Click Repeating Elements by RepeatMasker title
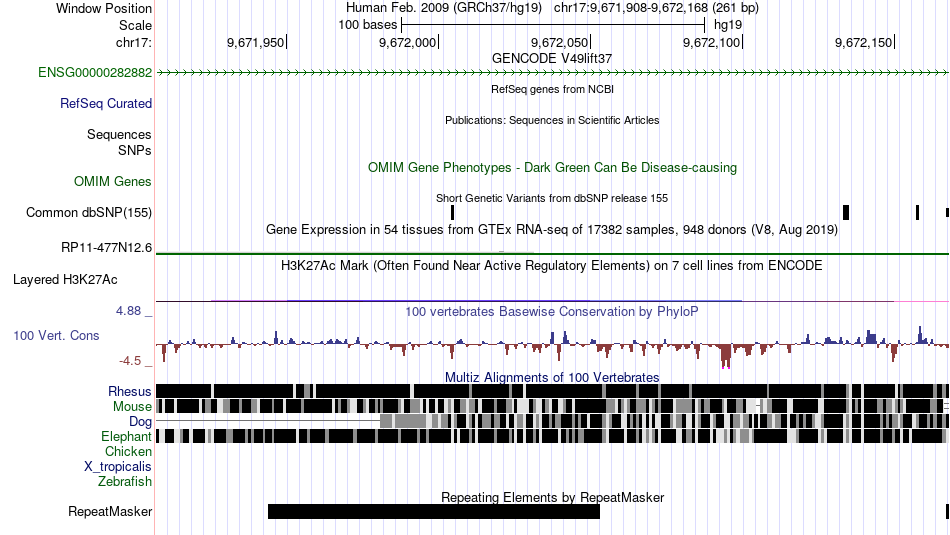The height and width of the screenshot is (535, 950). click(552, 498)
